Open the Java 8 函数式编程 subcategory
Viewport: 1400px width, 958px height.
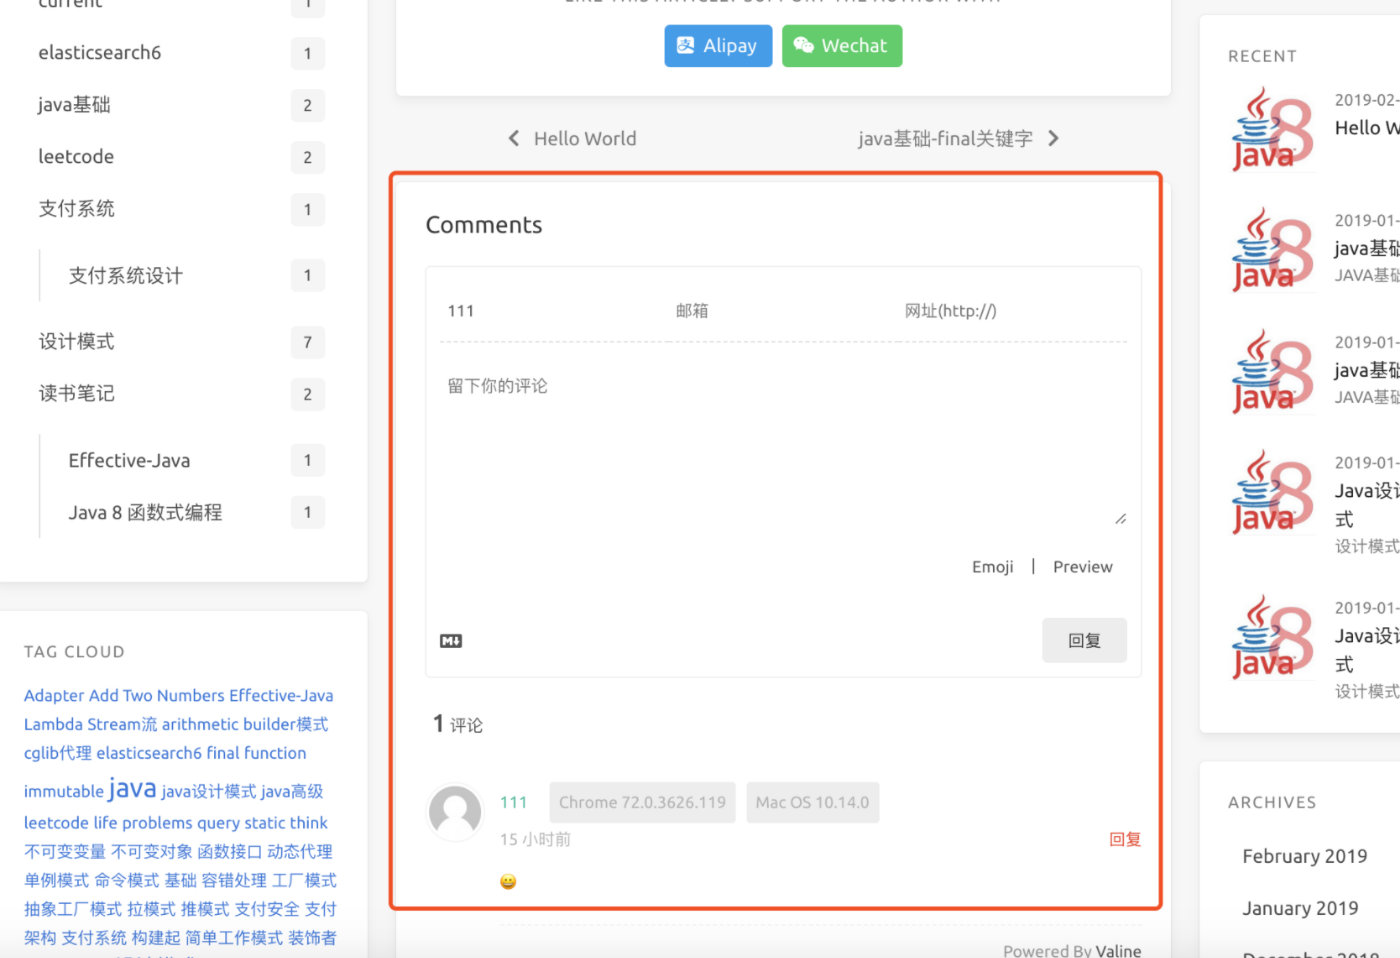145,513
